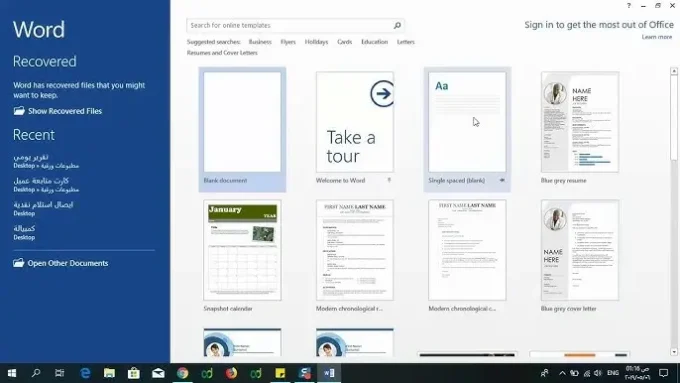Screen dimensions: 680x383
Task: Open File Explorer from the taskbar
Action: pyautogui.click(x=109, y=373)
